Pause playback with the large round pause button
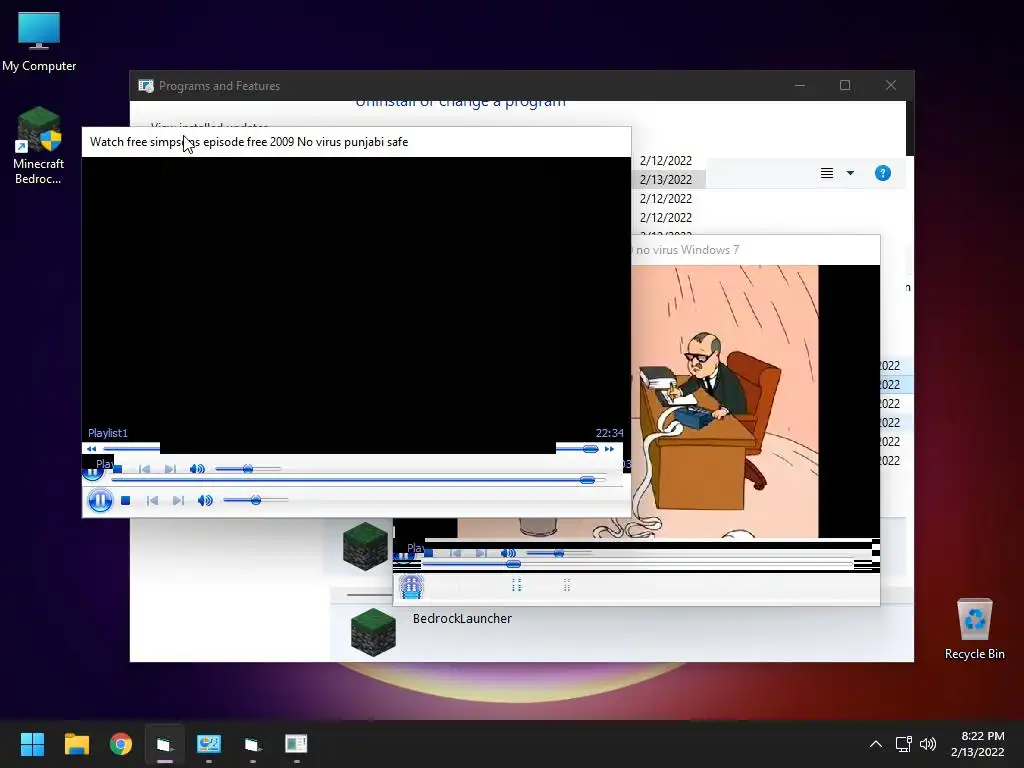 (x=100, y=501)
